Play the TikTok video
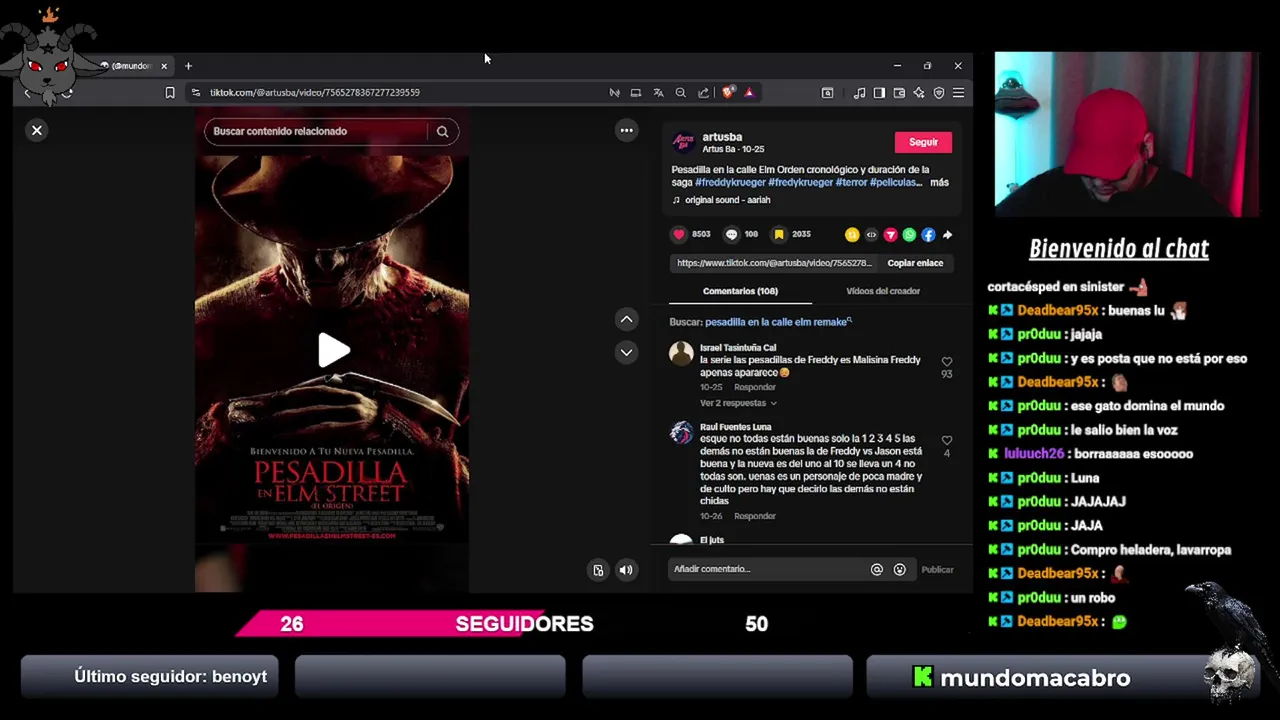This screenshot has height=720, width=1280. tap(333, 350)
